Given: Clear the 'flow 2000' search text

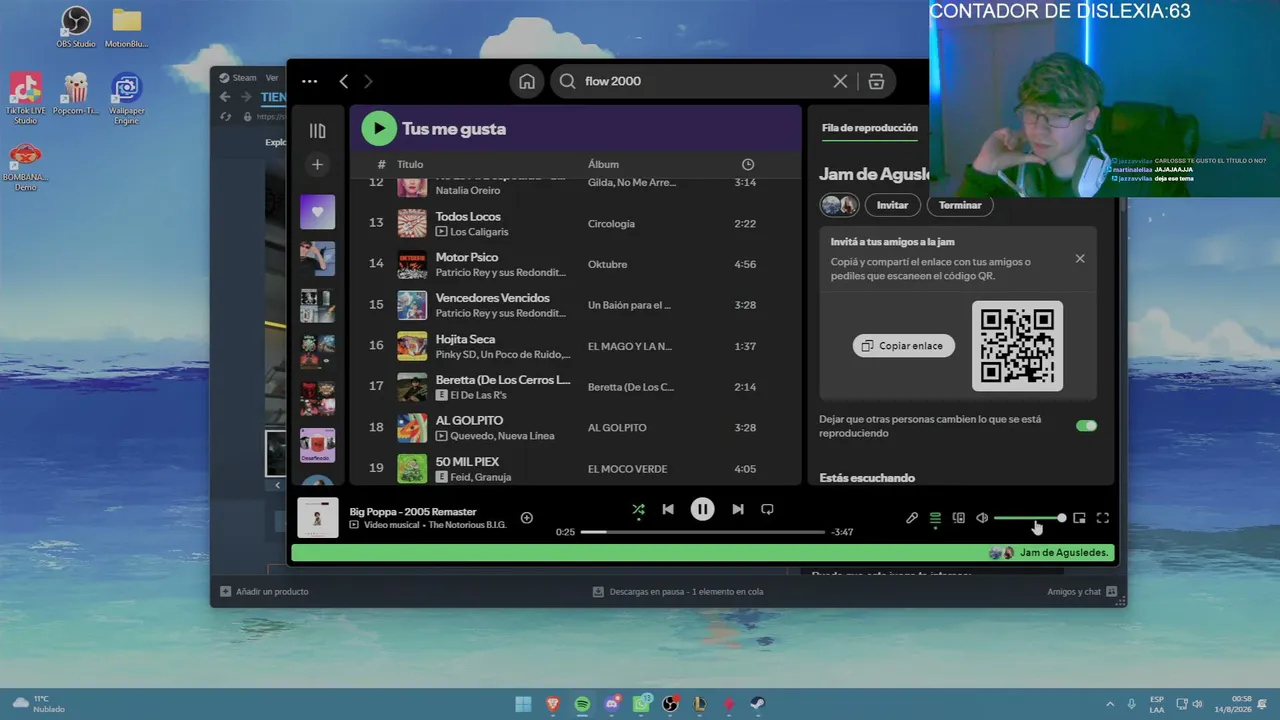Looking at the screenshot, I should coord(840,81).
